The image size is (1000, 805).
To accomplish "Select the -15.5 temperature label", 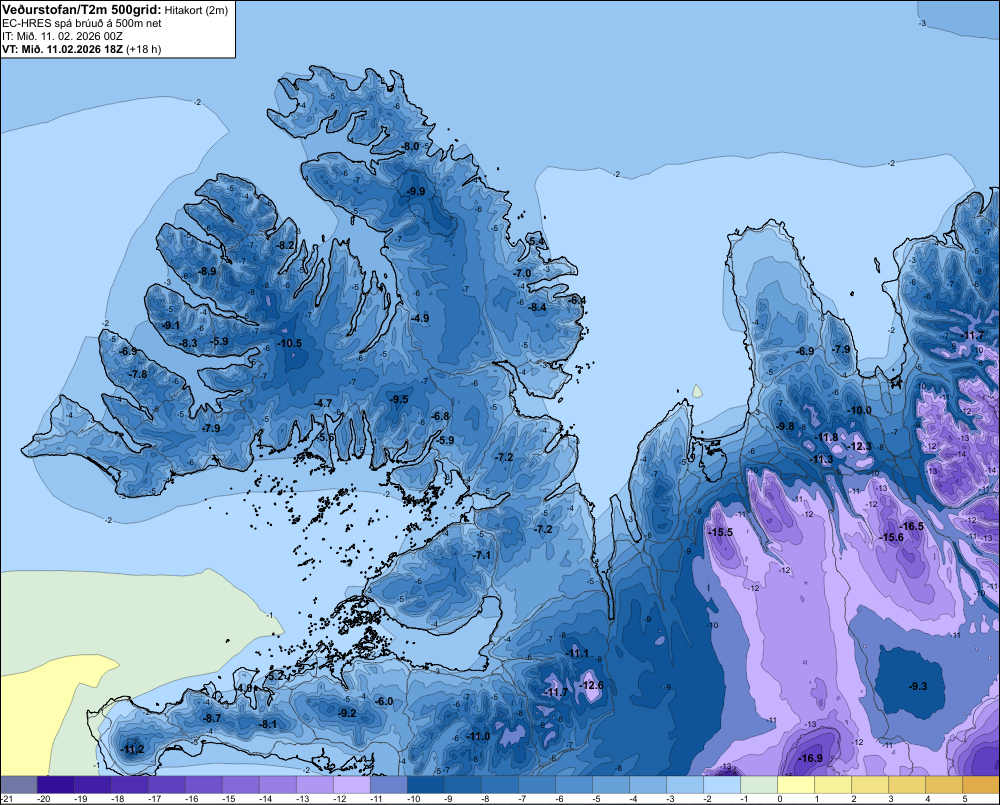I will (721, 532).
